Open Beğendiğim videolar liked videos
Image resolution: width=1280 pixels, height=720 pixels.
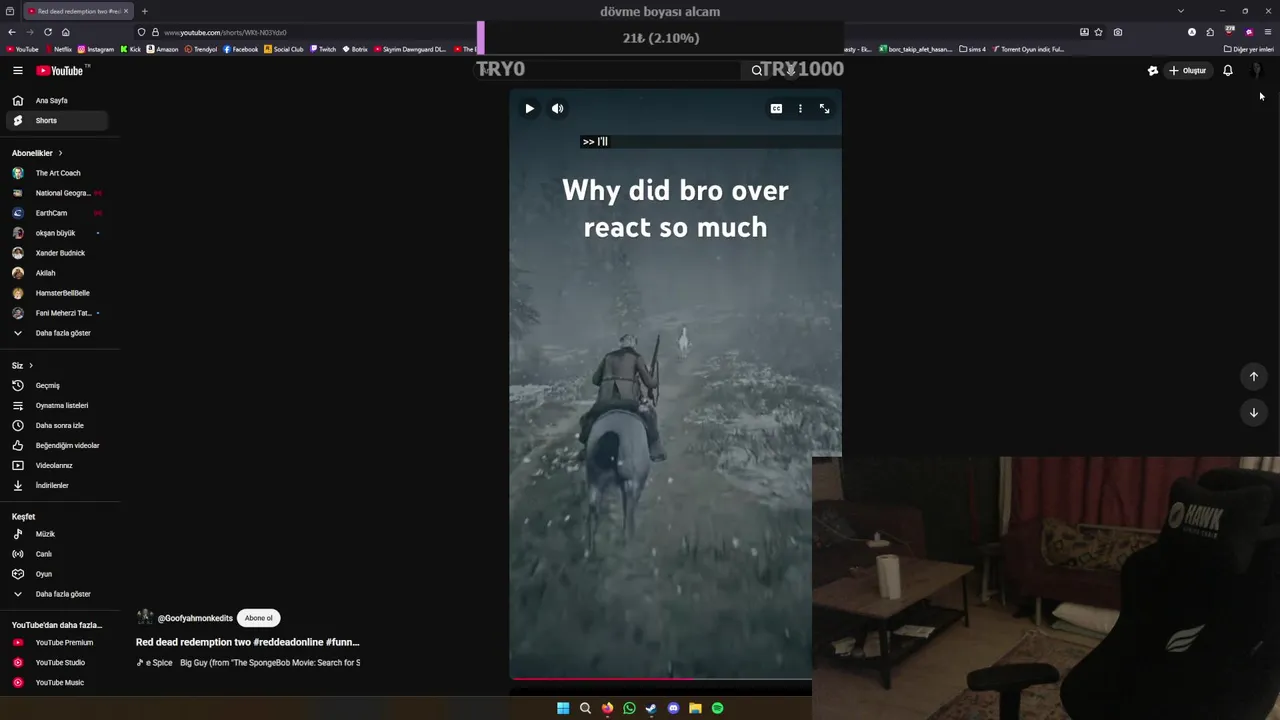[57, 445]
